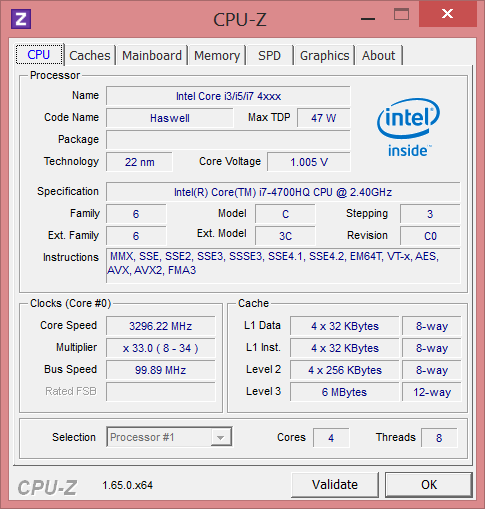Click the L1 Data cache size value
This screenshot has width=485, height=509.
pyautogui.click(x=345, y=326)
